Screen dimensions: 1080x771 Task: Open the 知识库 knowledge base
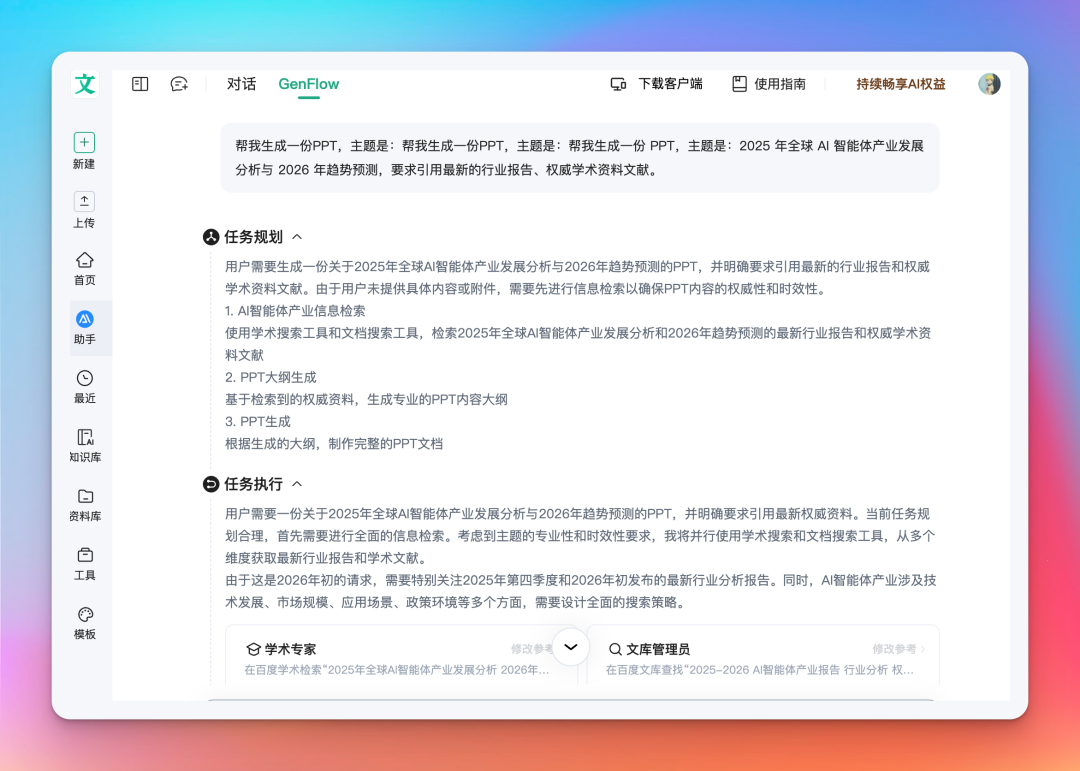[x=84, y=444]
